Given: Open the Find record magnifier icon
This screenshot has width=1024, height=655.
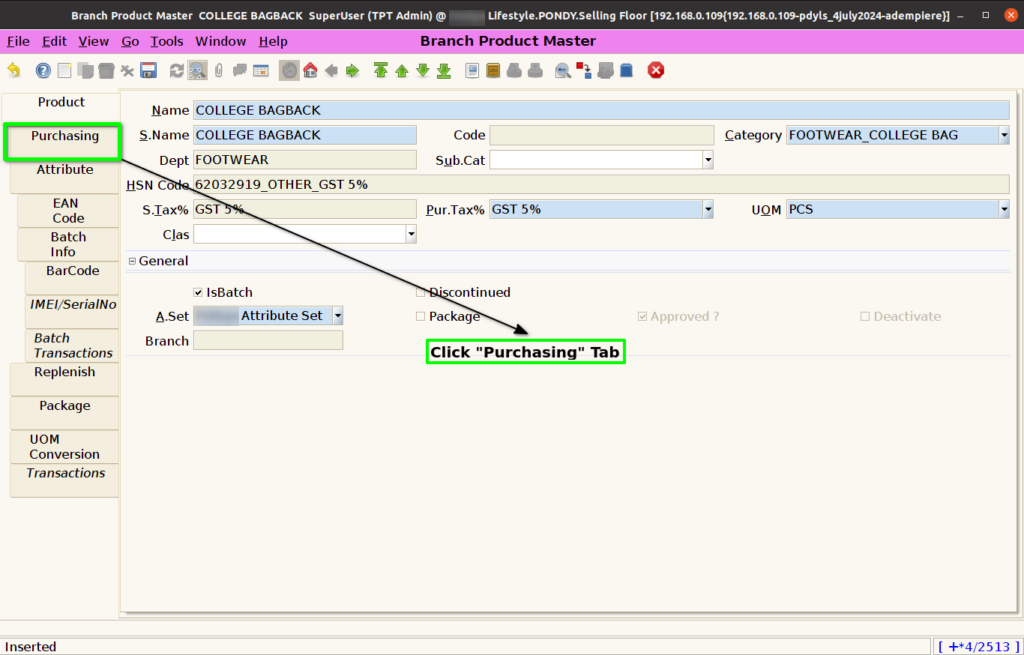Looking at the screenshot, I should tap(197, 71).
